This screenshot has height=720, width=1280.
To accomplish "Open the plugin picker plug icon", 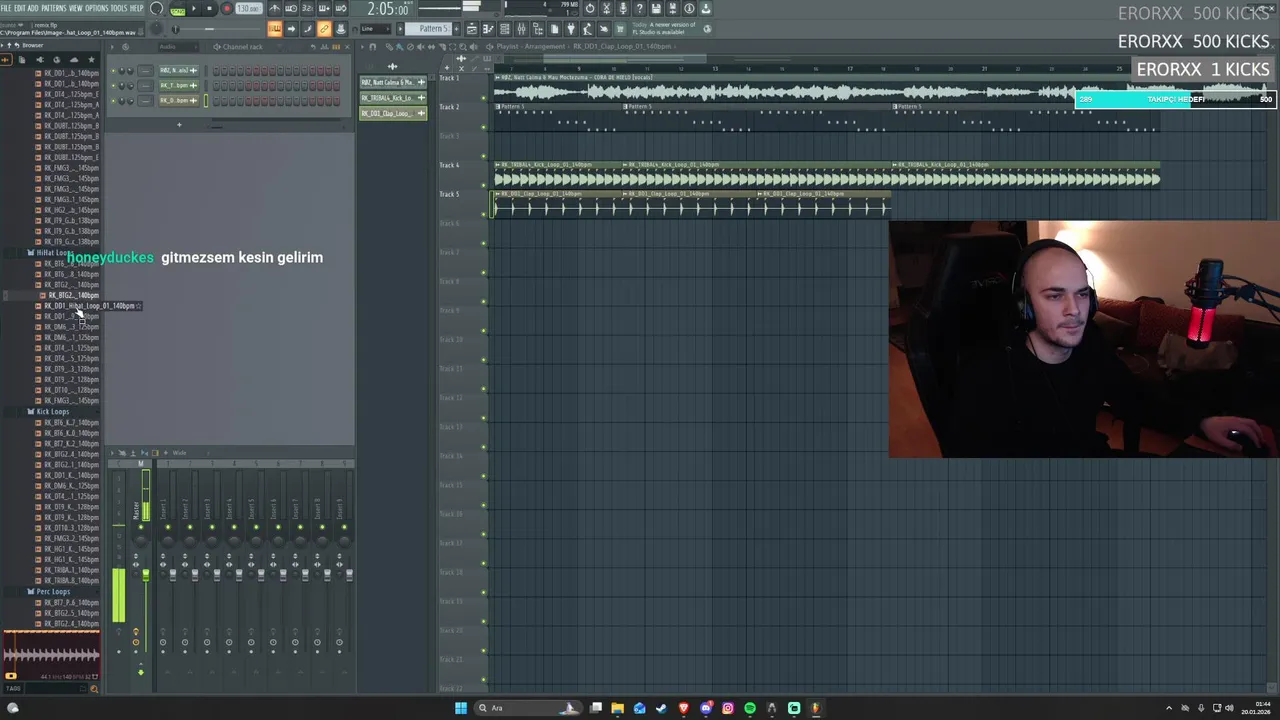I will click(x=571, y=28).
